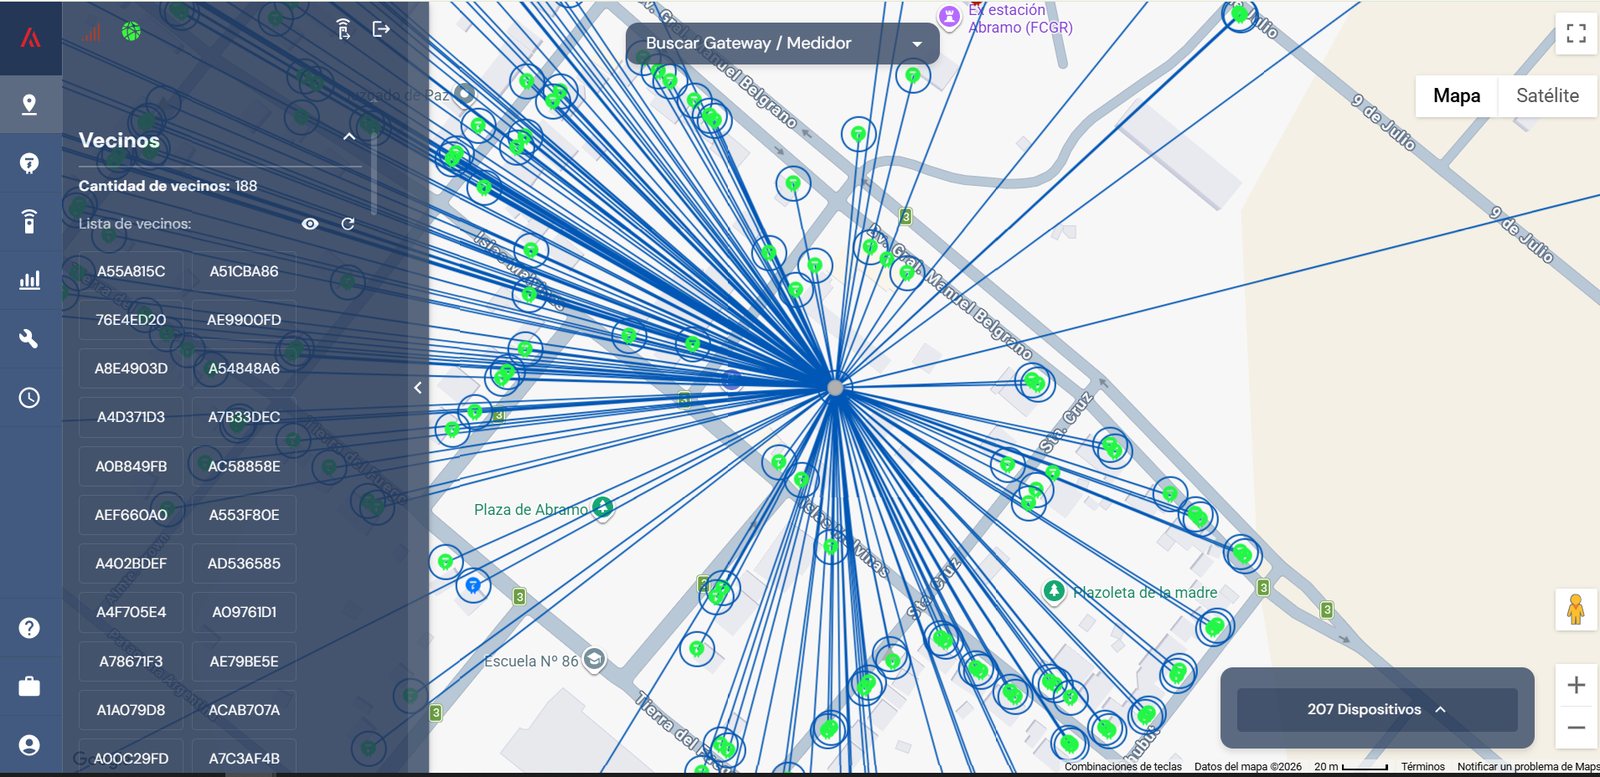Refresh the neighbors list
The height and width of the screenshot is (777, 1600).
pyautogui.click(x=348, y=224)
